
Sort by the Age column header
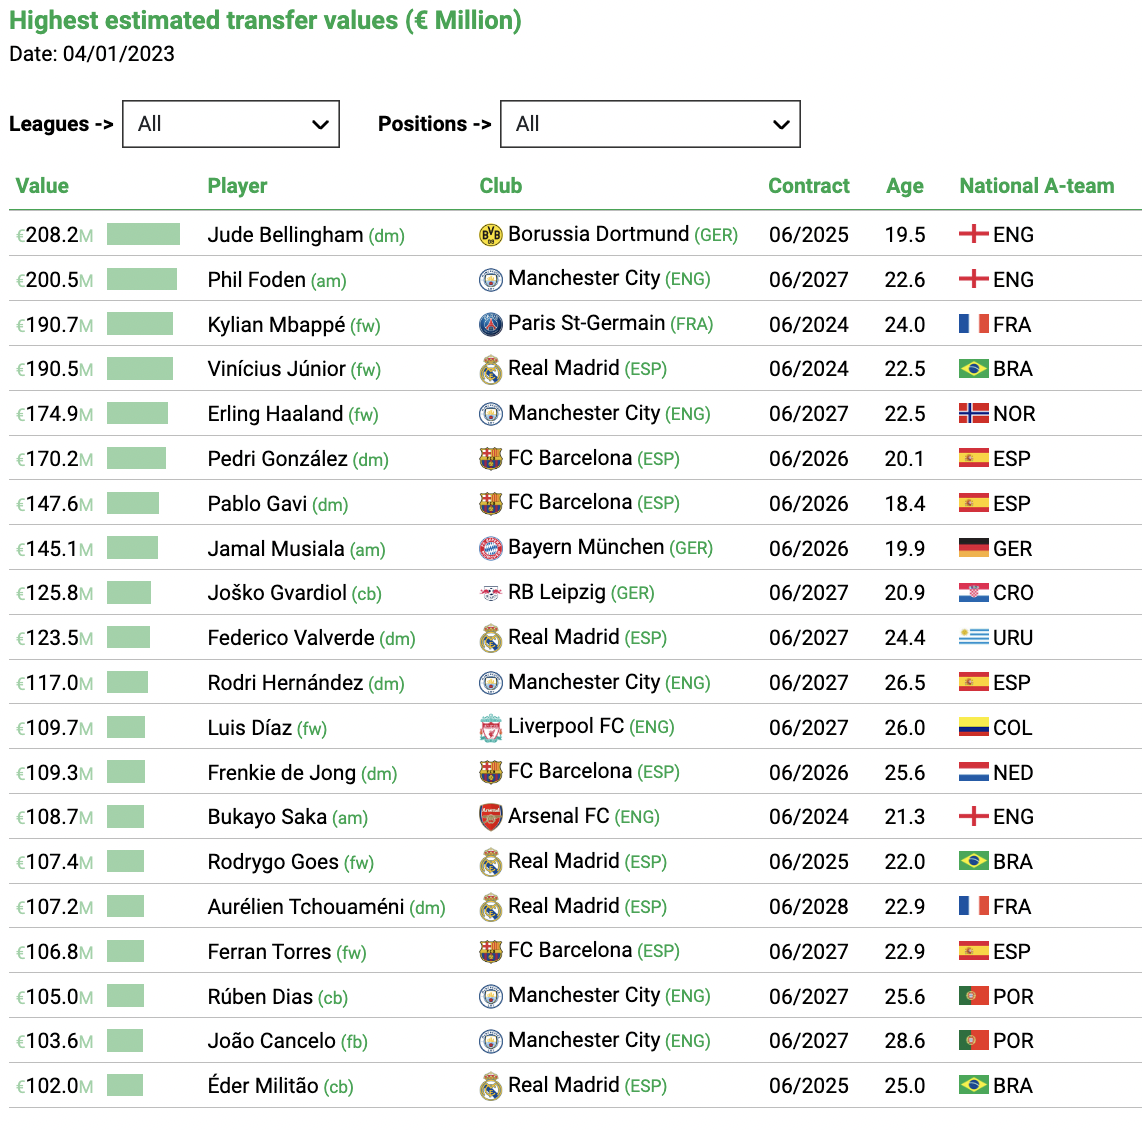[905, 186]
